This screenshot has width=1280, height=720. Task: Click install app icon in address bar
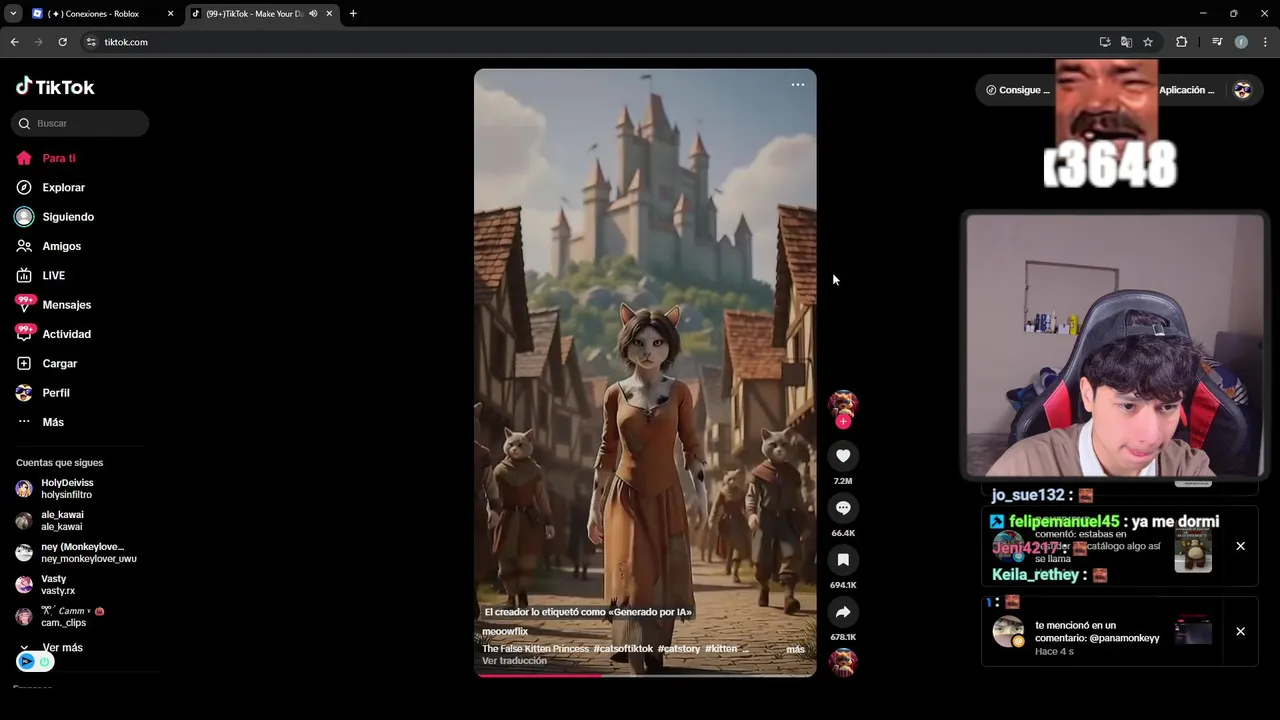coord(1105,42)
